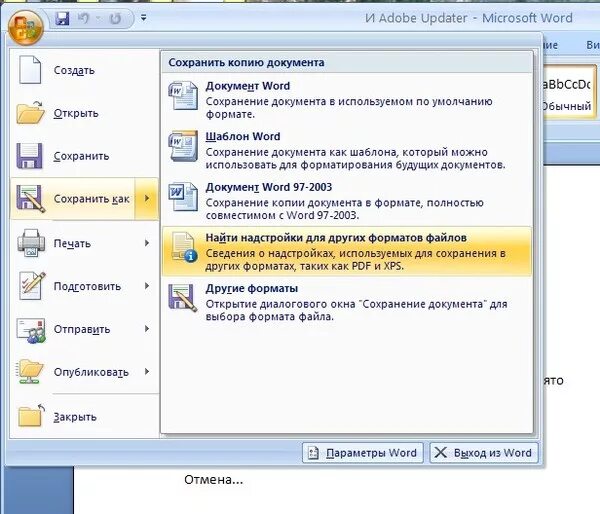
Task: Click the open folder icon beside Открыть
Action: (31, 113)
